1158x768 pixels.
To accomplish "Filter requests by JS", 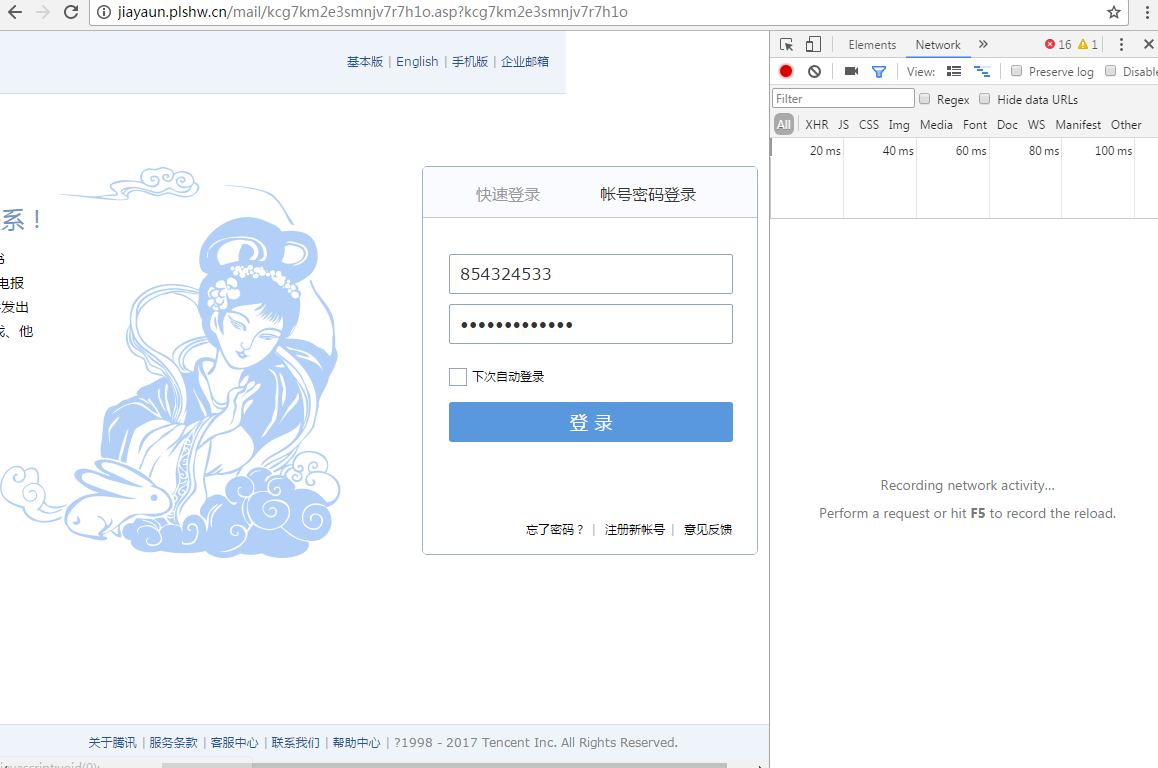I will (843, 125).
